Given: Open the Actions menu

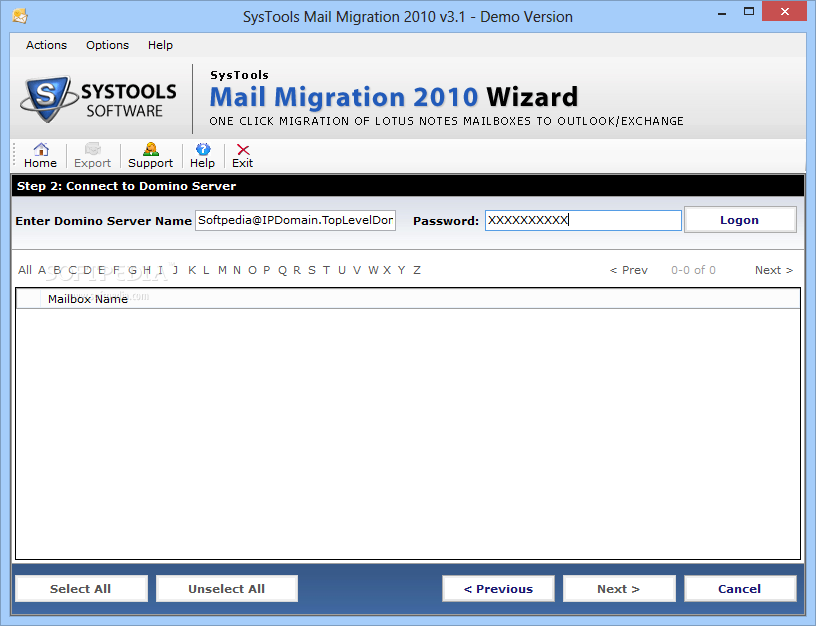Looking at the screenshot, I should pyautogui.click(x=46, y=45).
